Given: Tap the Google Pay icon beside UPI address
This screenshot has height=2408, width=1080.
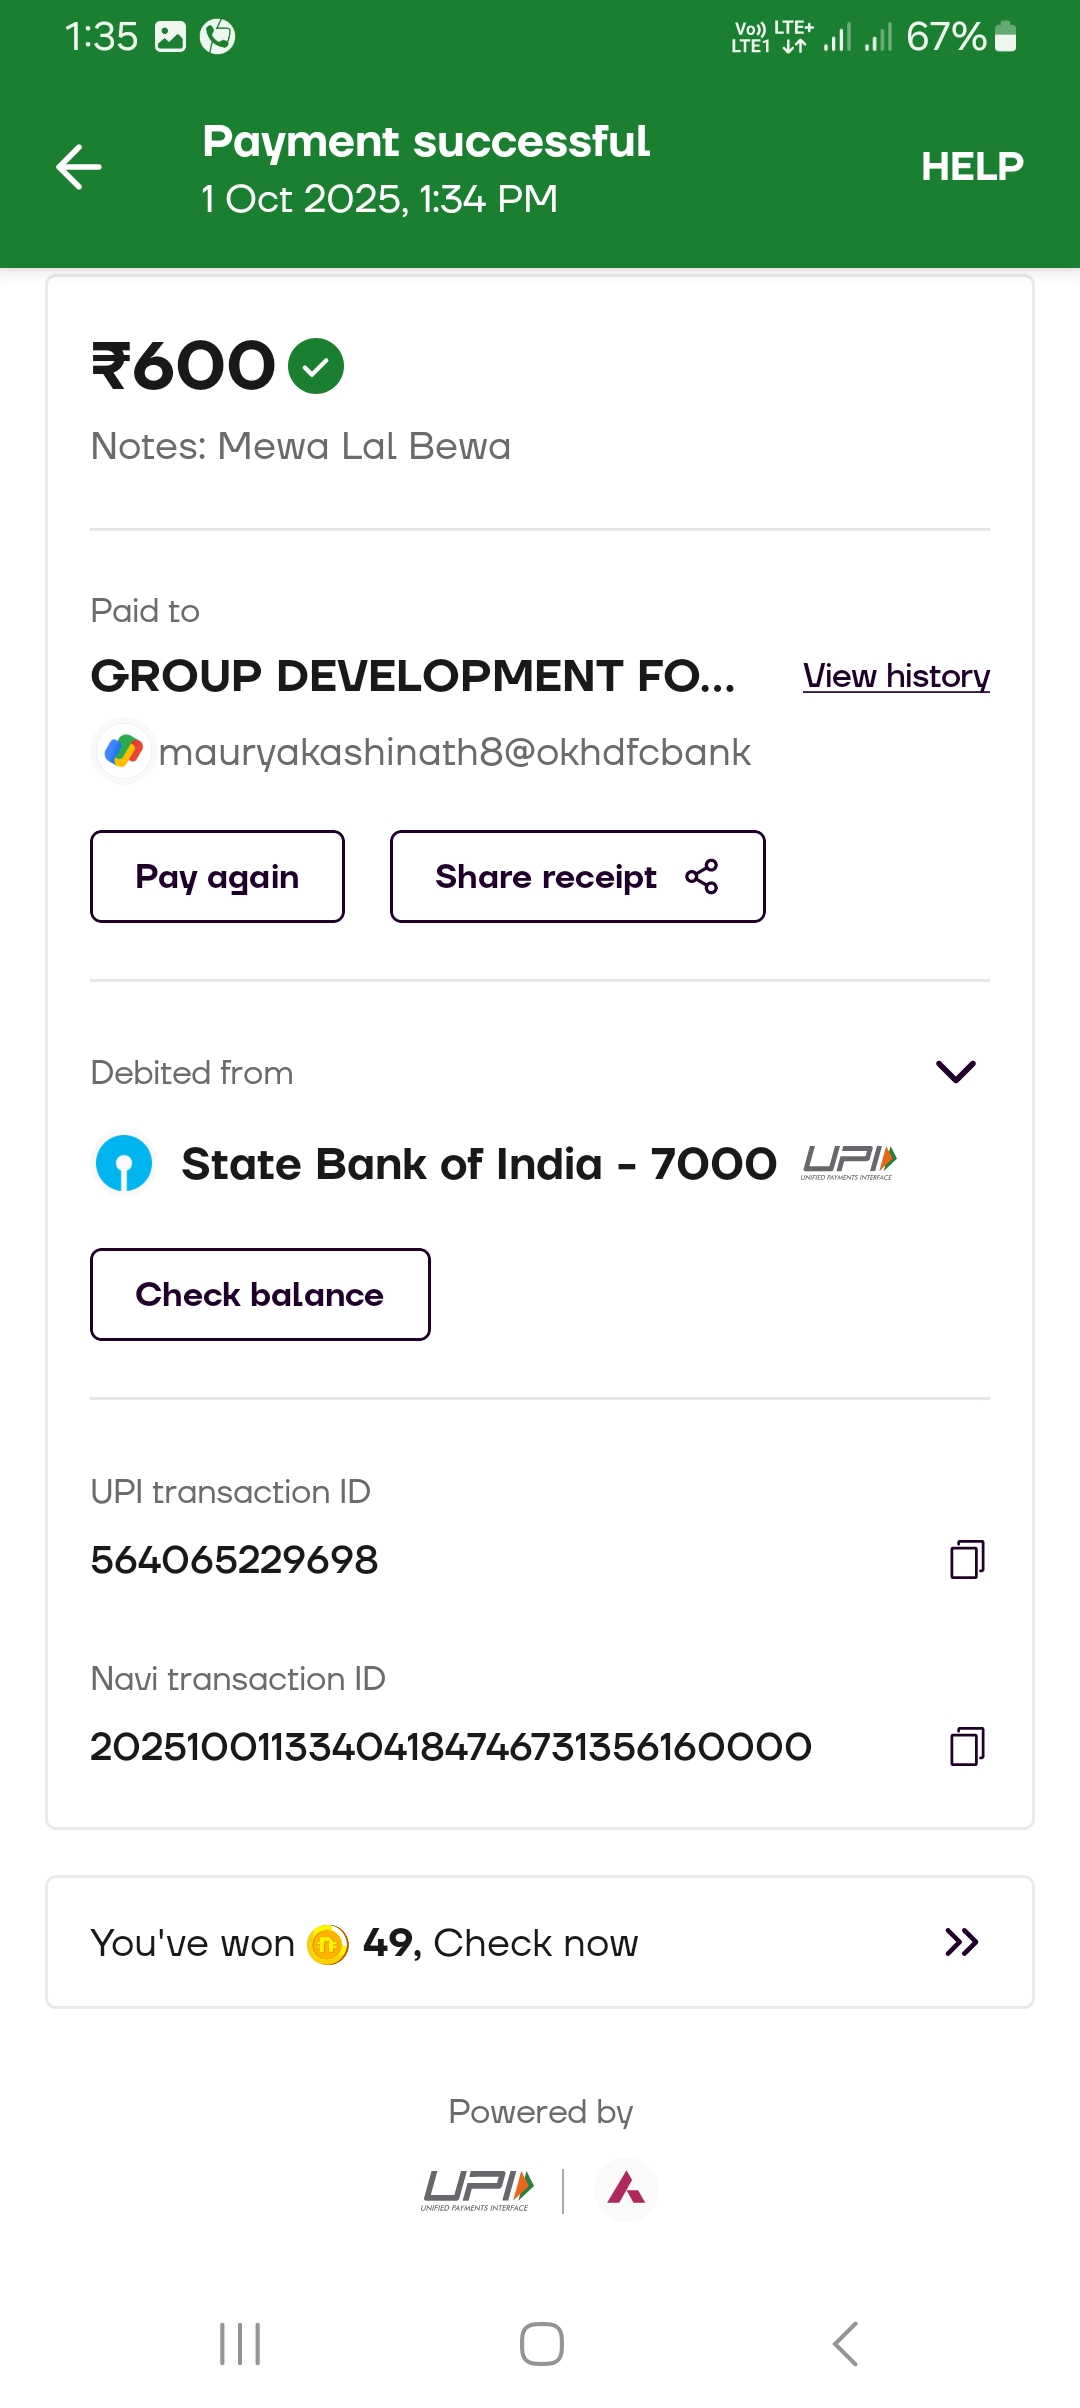Looking at the screenshot, I should [x=124, y=751].
